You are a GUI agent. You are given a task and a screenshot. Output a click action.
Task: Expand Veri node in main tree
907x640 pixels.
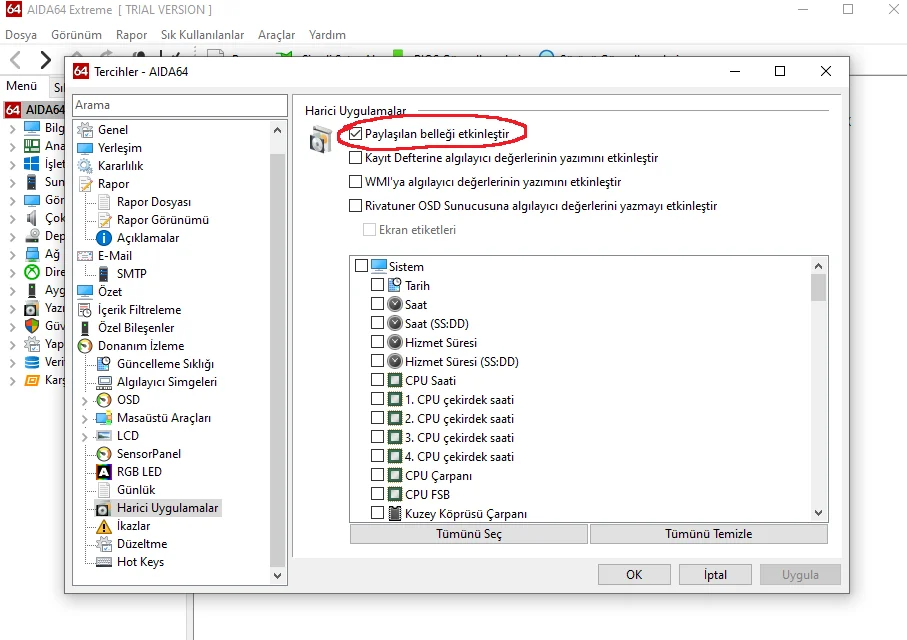coord(12,363)
